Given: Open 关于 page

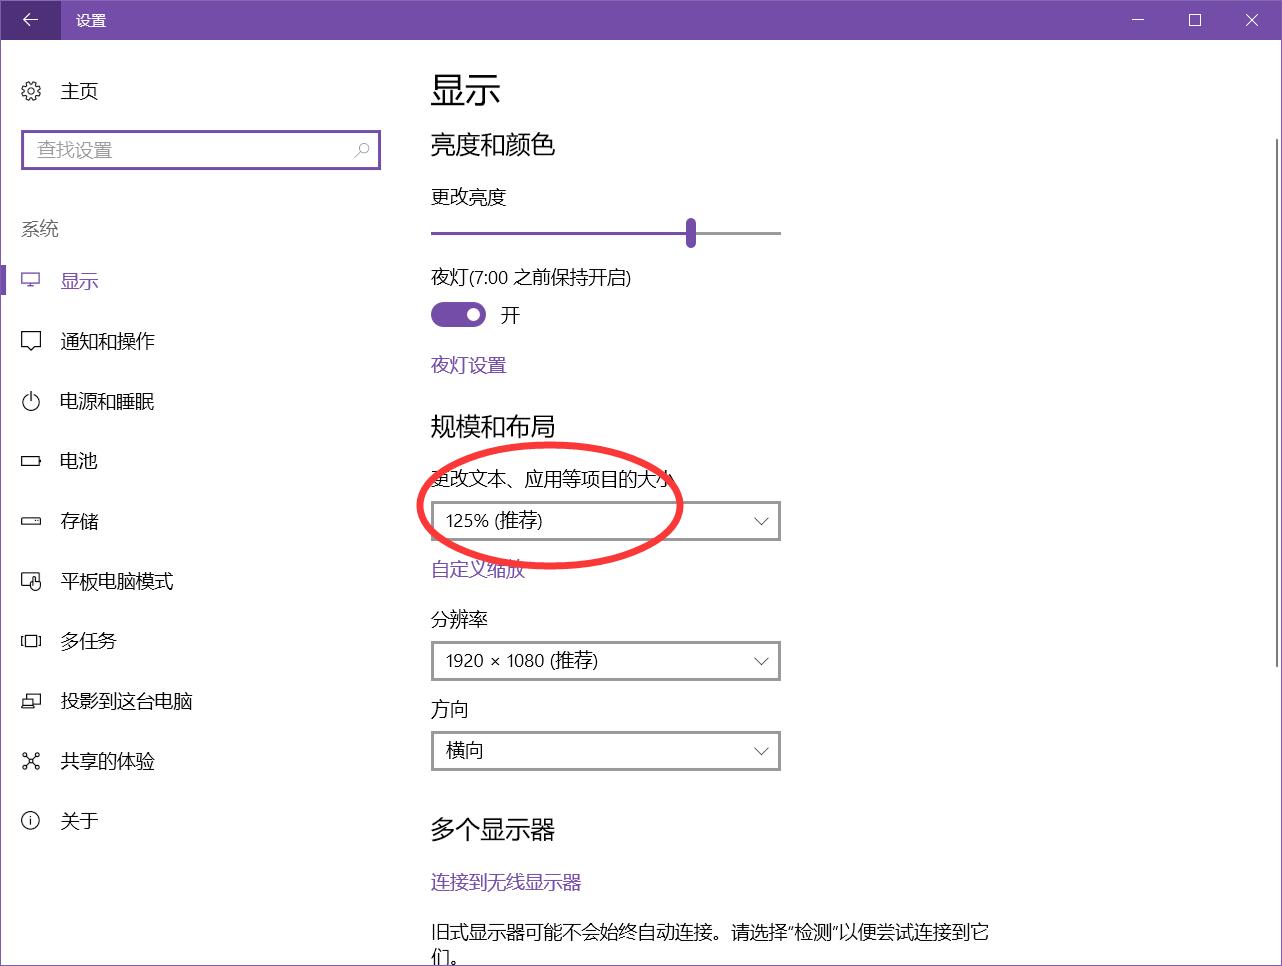Looking at the screenshot, I should tap(79, 821).
